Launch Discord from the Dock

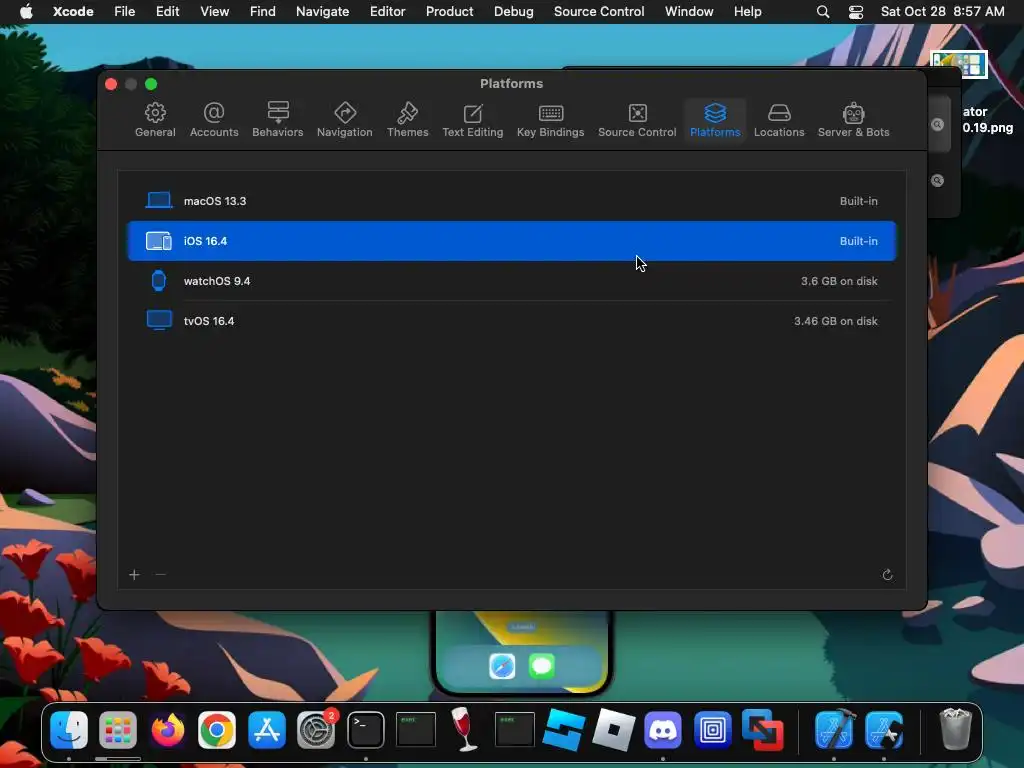tap(663, 729)
